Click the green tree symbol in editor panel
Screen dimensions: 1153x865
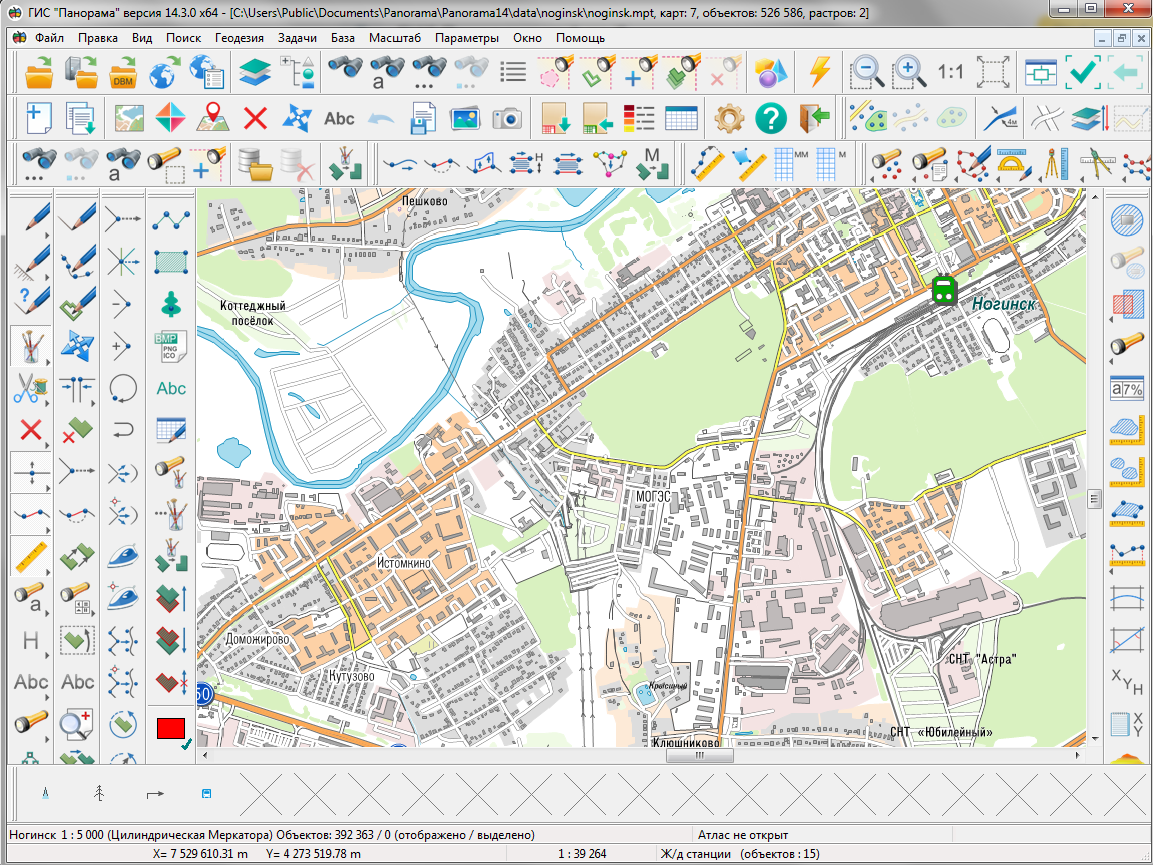point(171,303)
